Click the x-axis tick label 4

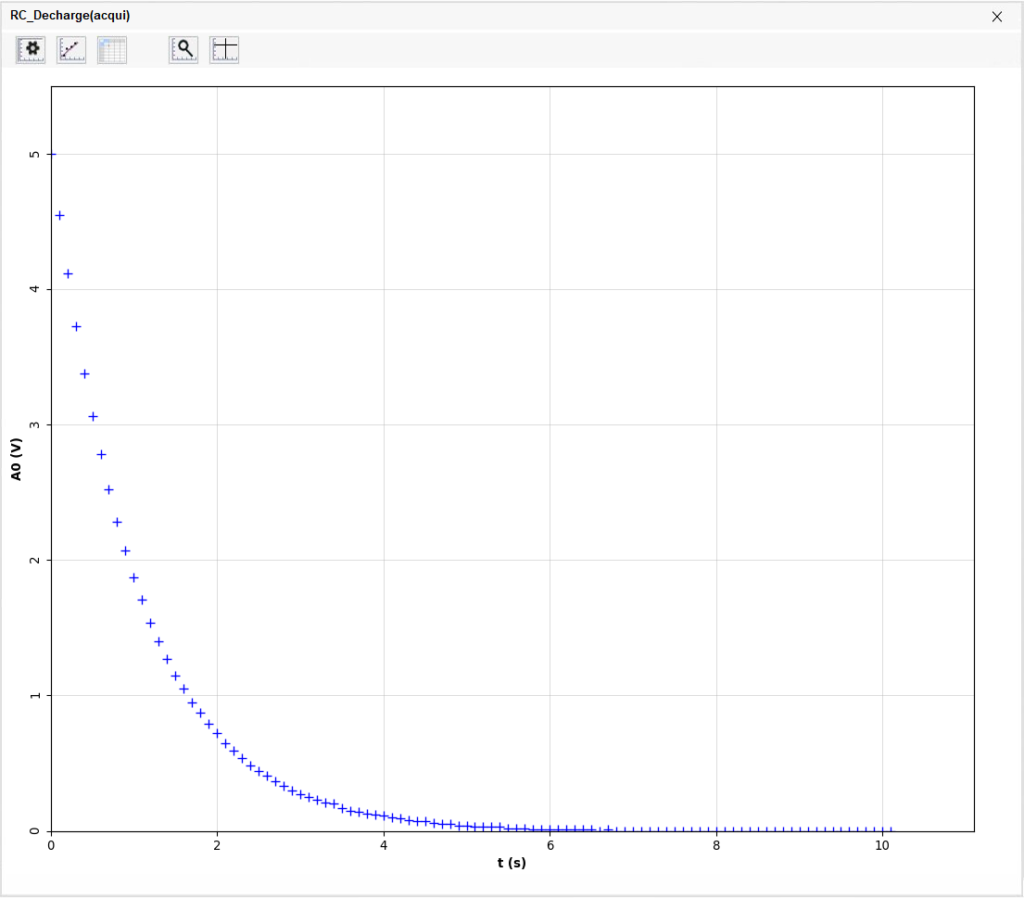[384, 845]
